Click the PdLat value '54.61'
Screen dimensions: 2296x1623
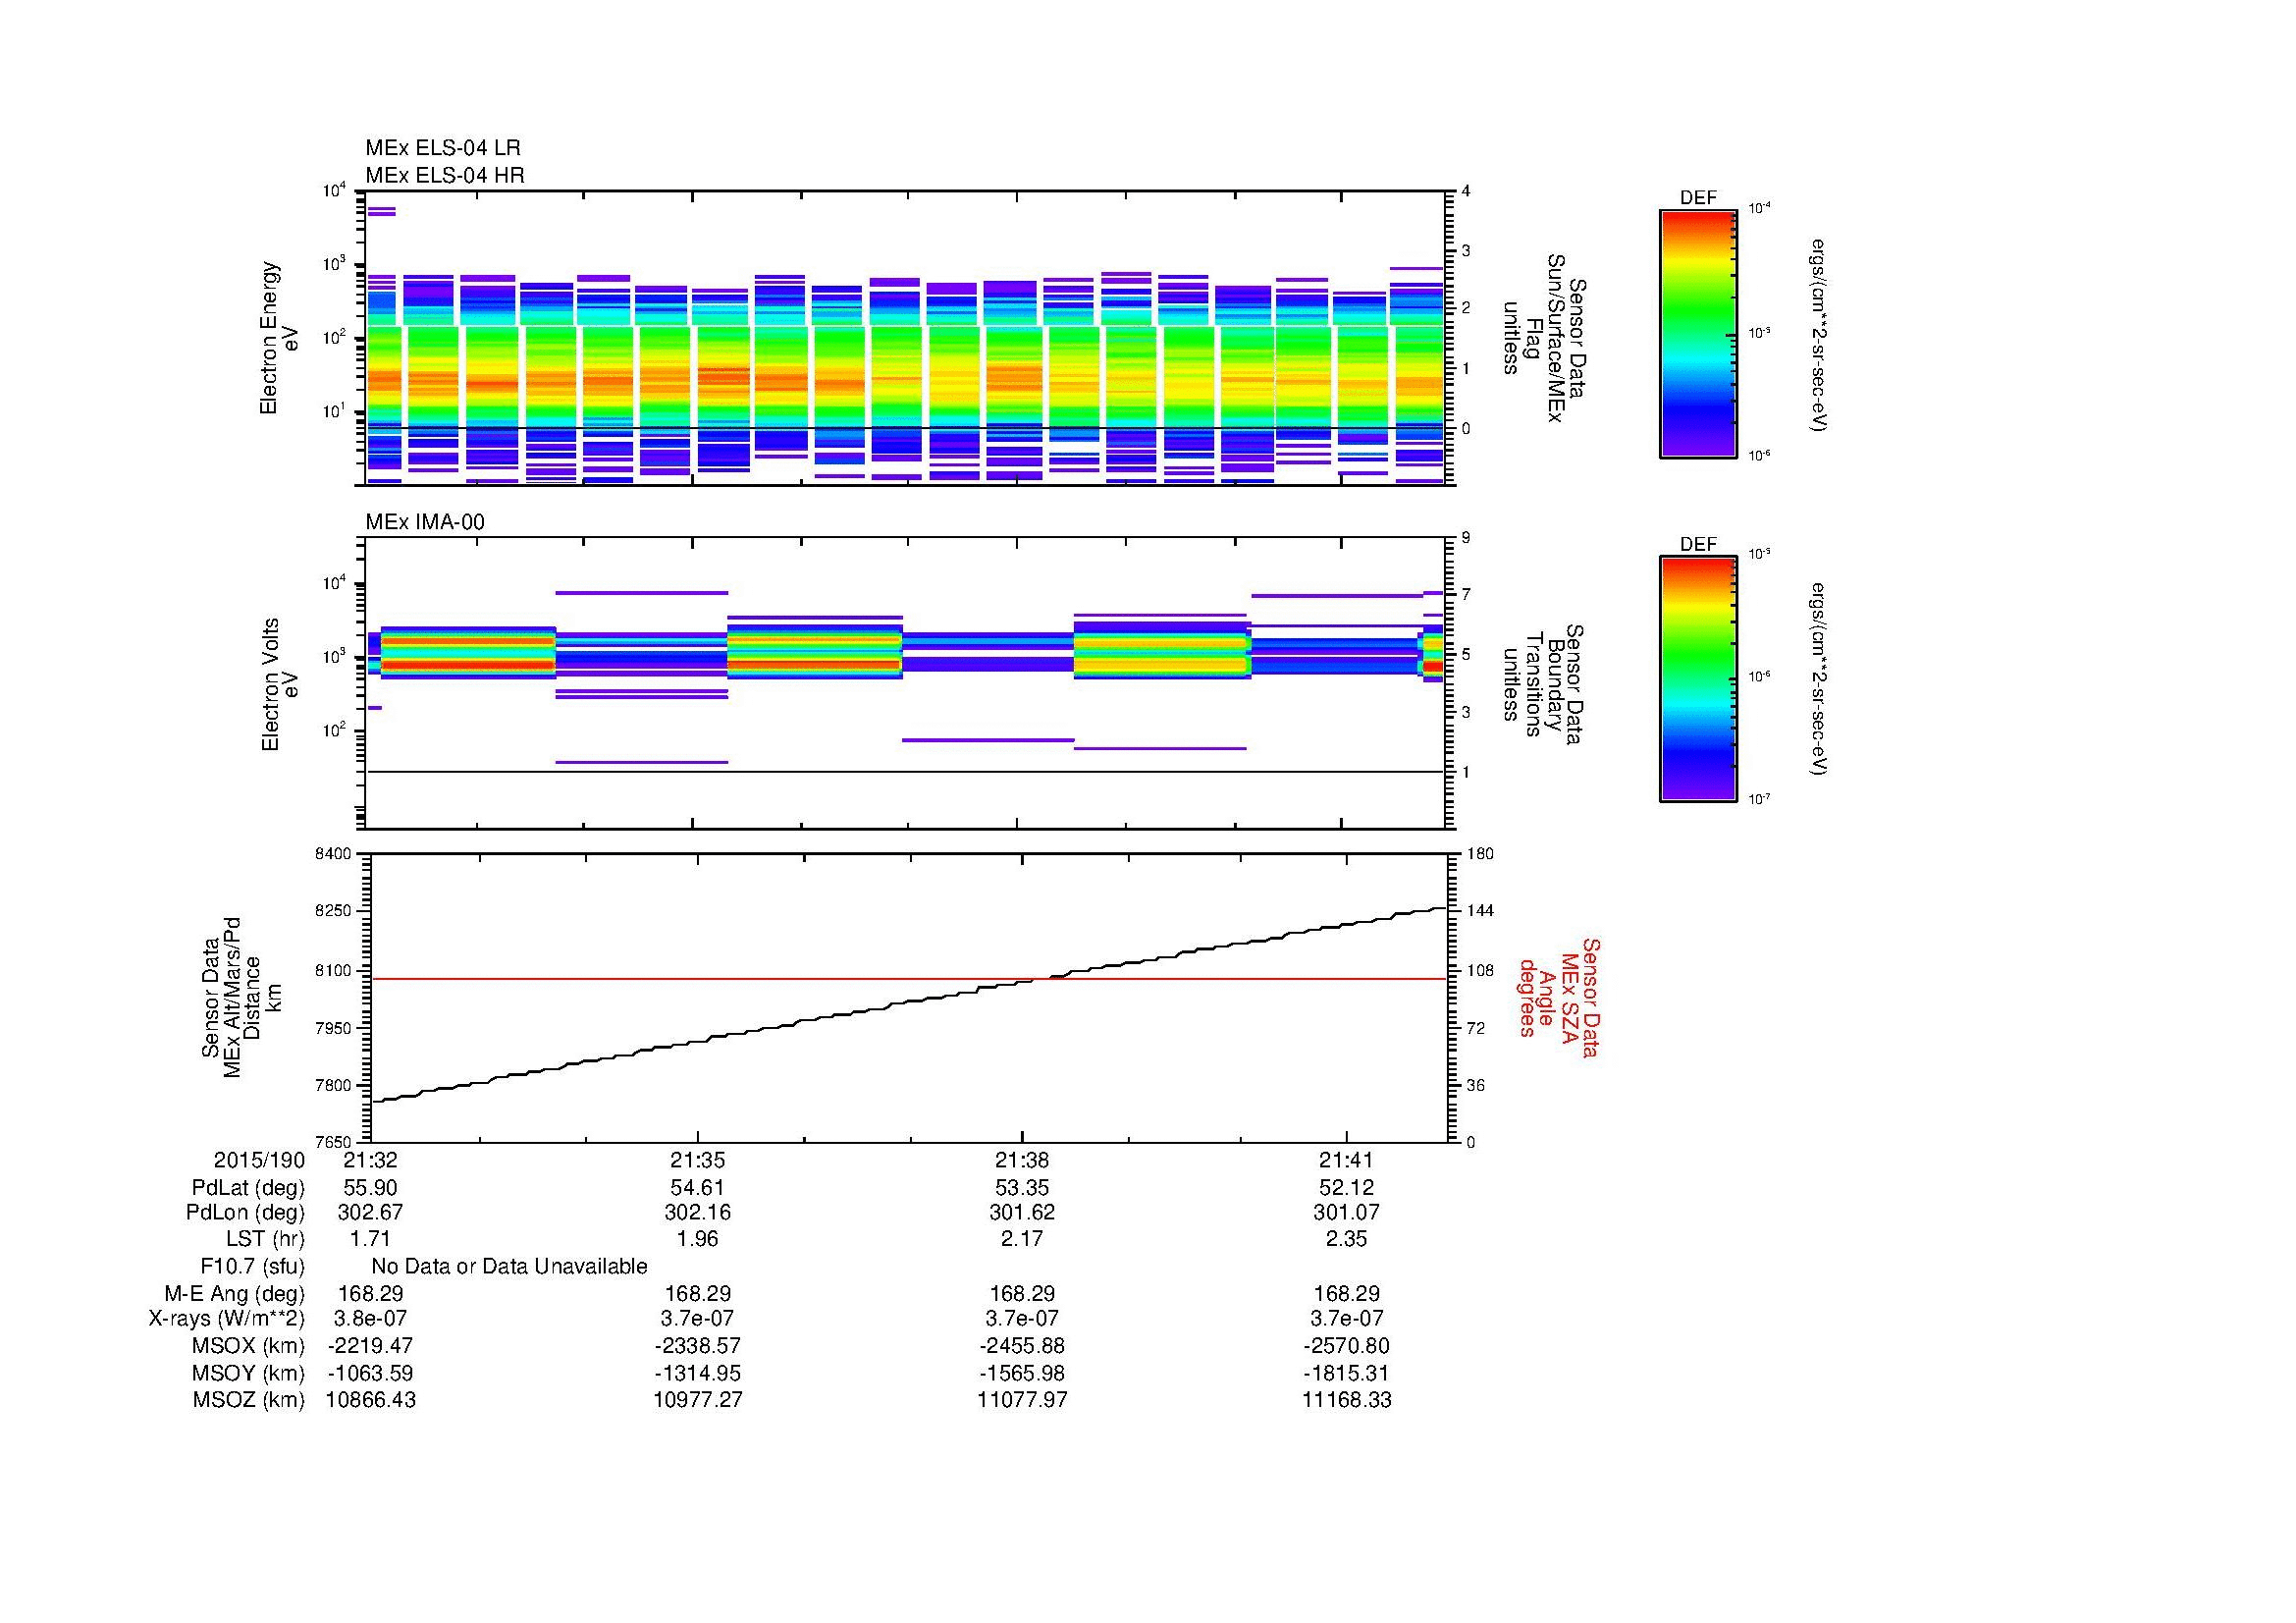coord(697,1188)
